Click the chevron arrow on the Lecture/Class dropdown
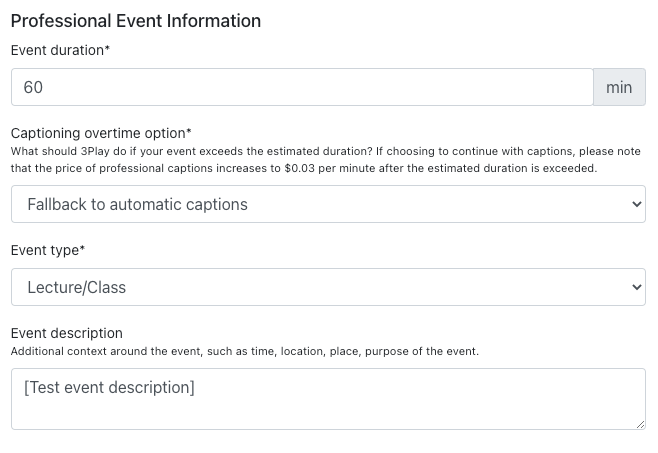Image resolution: width=658 pixels, height=453 pixels. pyautogui.click(x=637, y=287)
